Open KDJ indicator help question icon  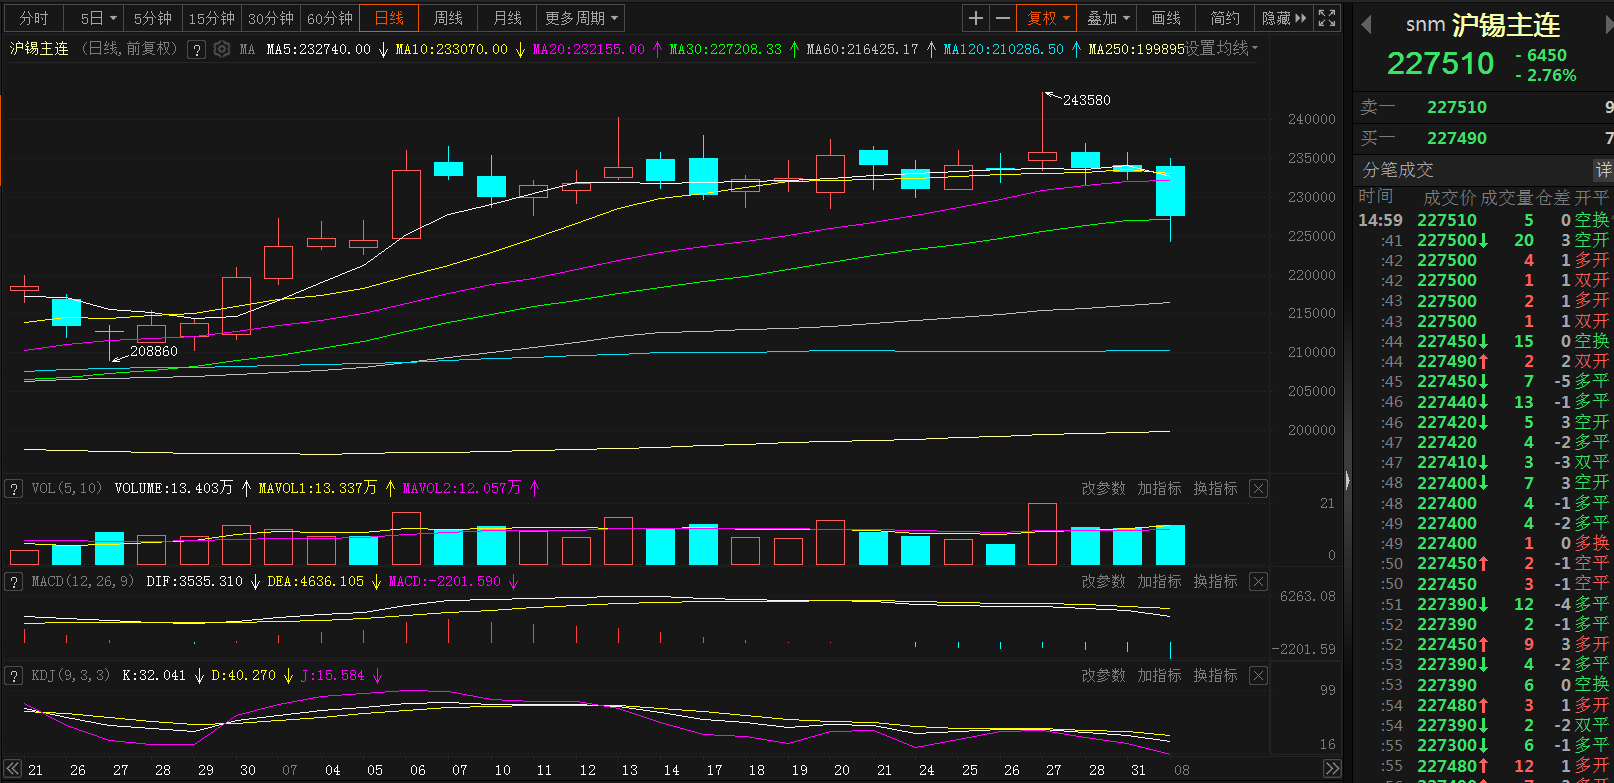click(14, 676)
